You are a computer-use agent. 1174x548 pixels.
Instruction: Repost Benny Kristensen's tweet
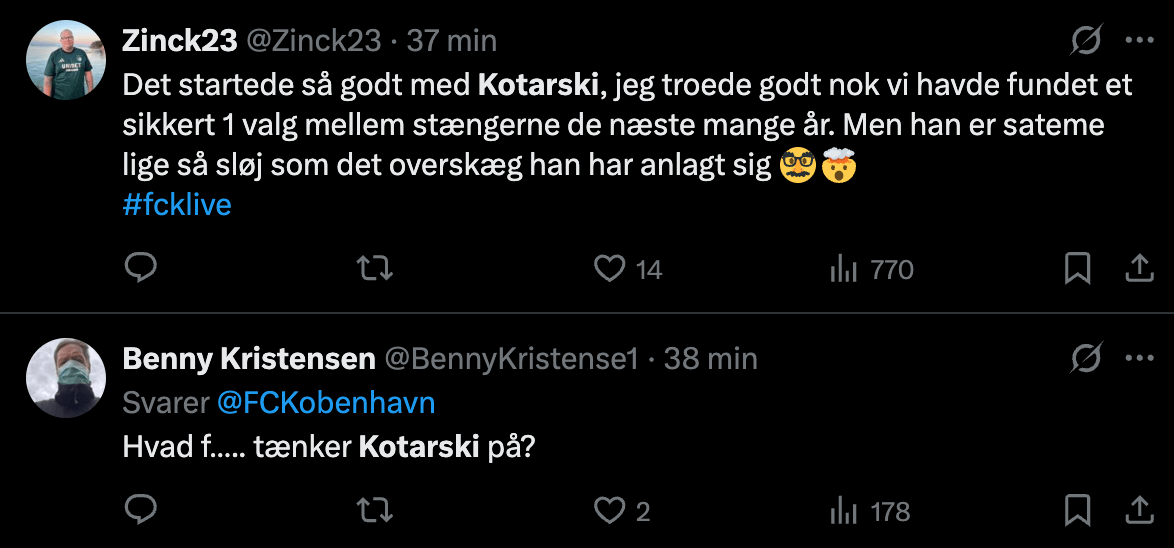pos(375,511)
